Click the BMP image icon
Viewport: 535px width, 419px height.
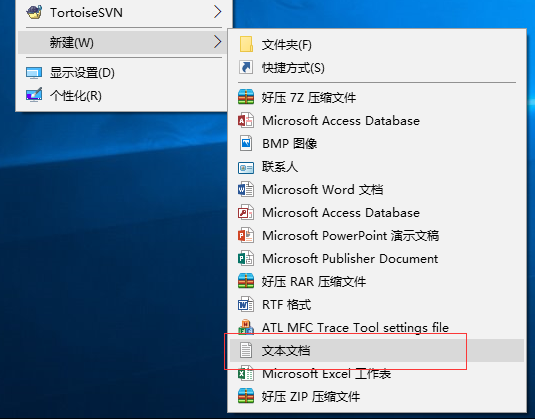pyautogui.click(x=246, y=143)
